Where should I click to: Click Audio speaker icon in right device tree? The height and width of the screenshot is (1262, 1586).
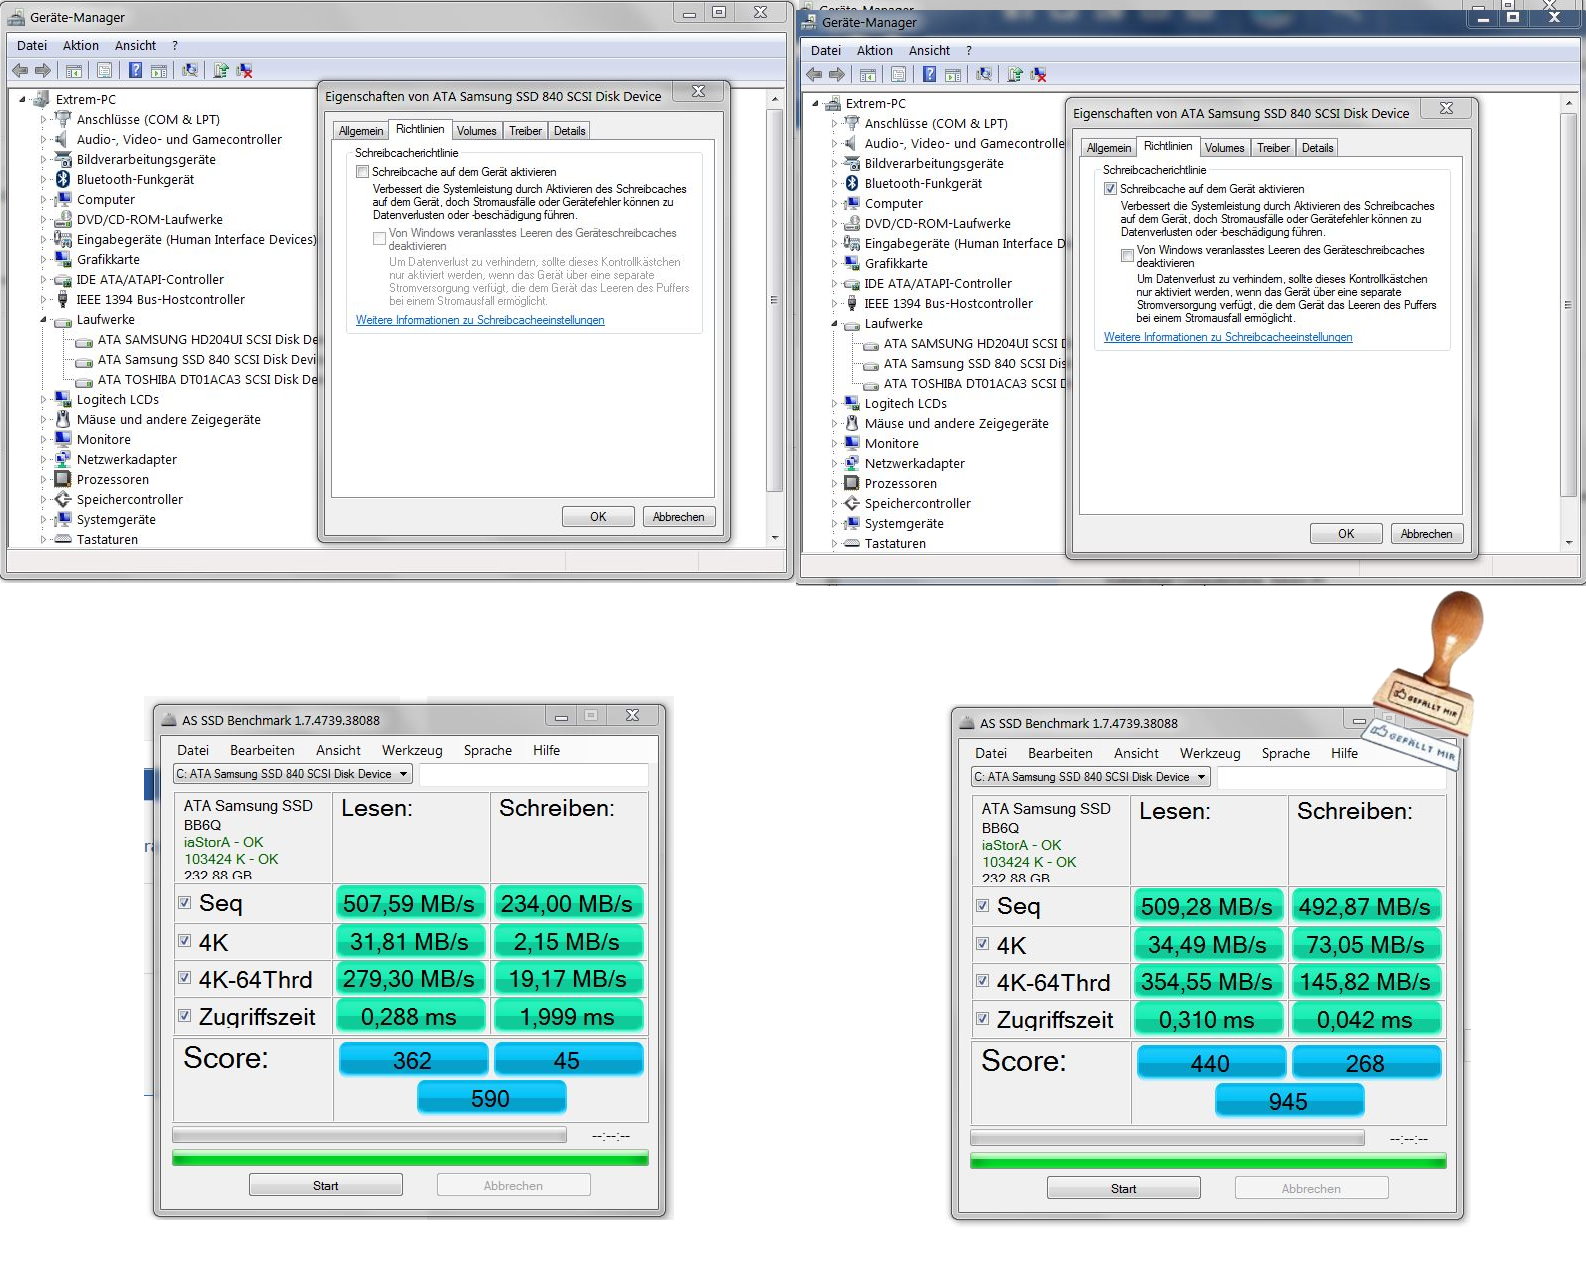click(852, 143)
